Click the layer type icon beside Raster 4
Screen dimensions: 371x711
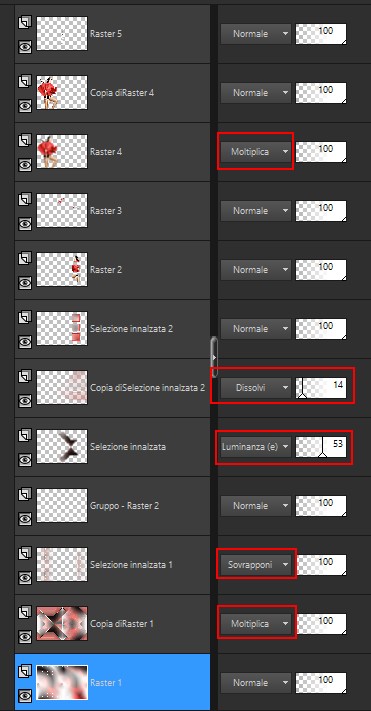[x=25, y=140]
